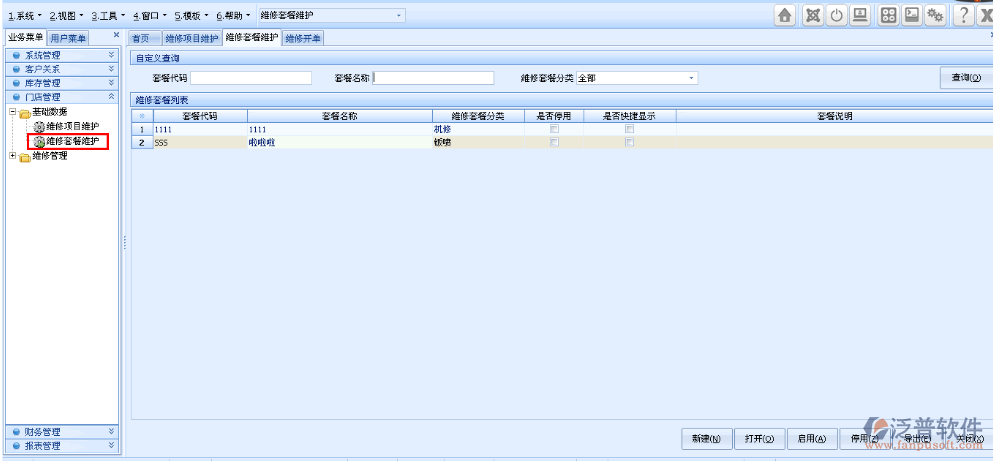Switch to the 维修项目维护 tab
Image resolution: width=993 pixels, height=461 pixels.
tap(192, 39)
